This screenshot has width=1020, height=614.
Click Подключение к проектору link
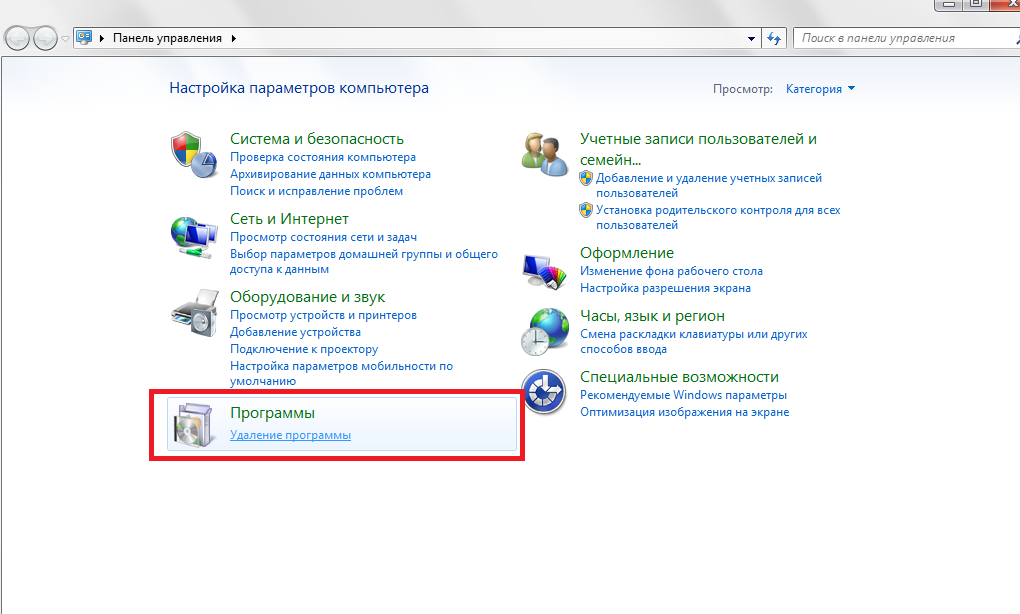point(304,349)
